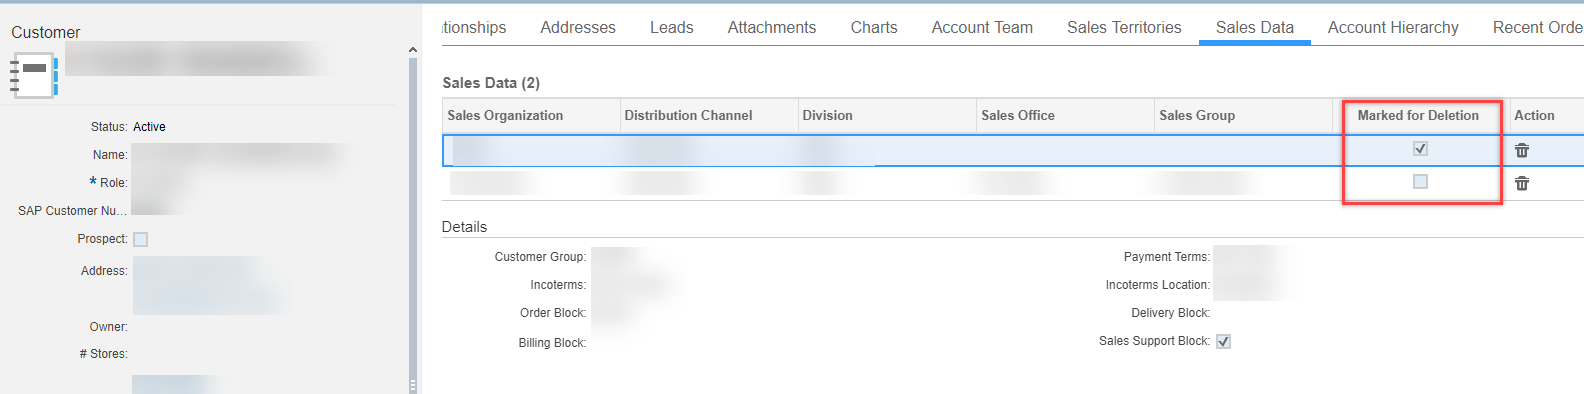The height and width of the screenshot is (394, 1584).
Task: Click the Sales Office column header
Action: 1018,115
